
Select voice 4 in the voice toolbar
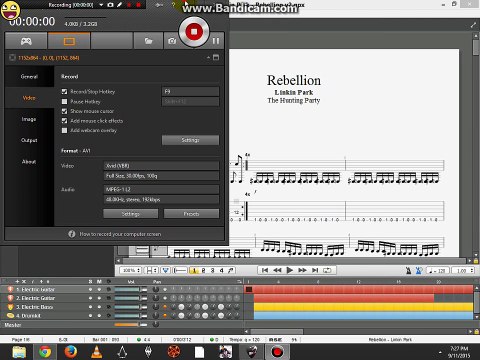(221, 270)
